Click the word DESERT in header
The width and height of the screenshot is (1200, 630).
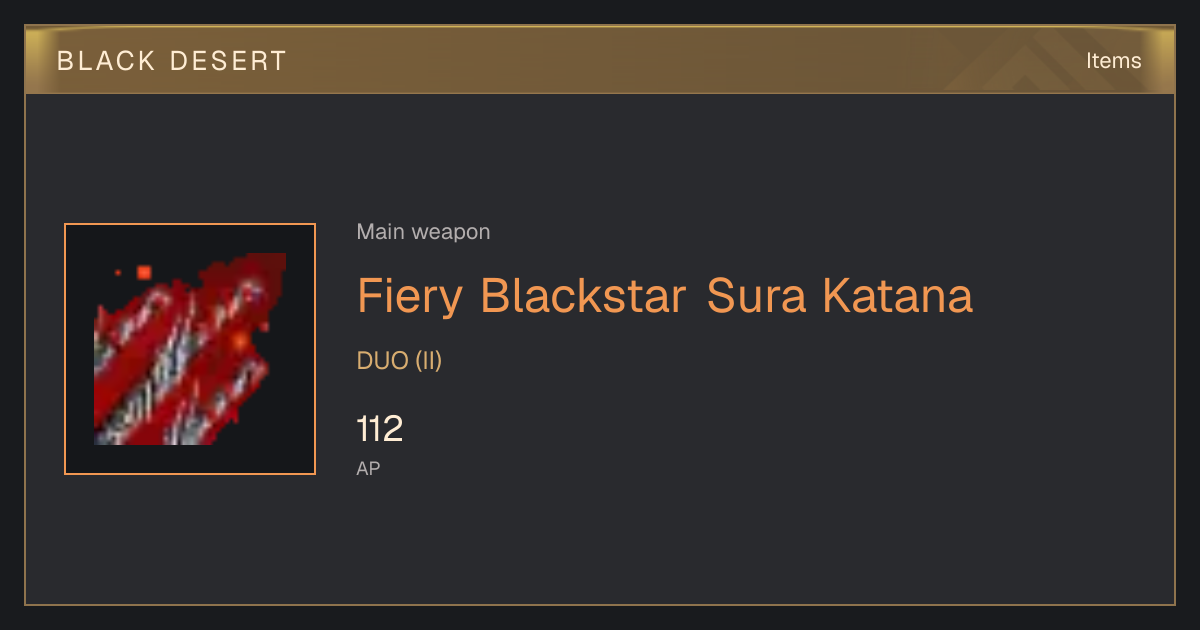[228, 61]
